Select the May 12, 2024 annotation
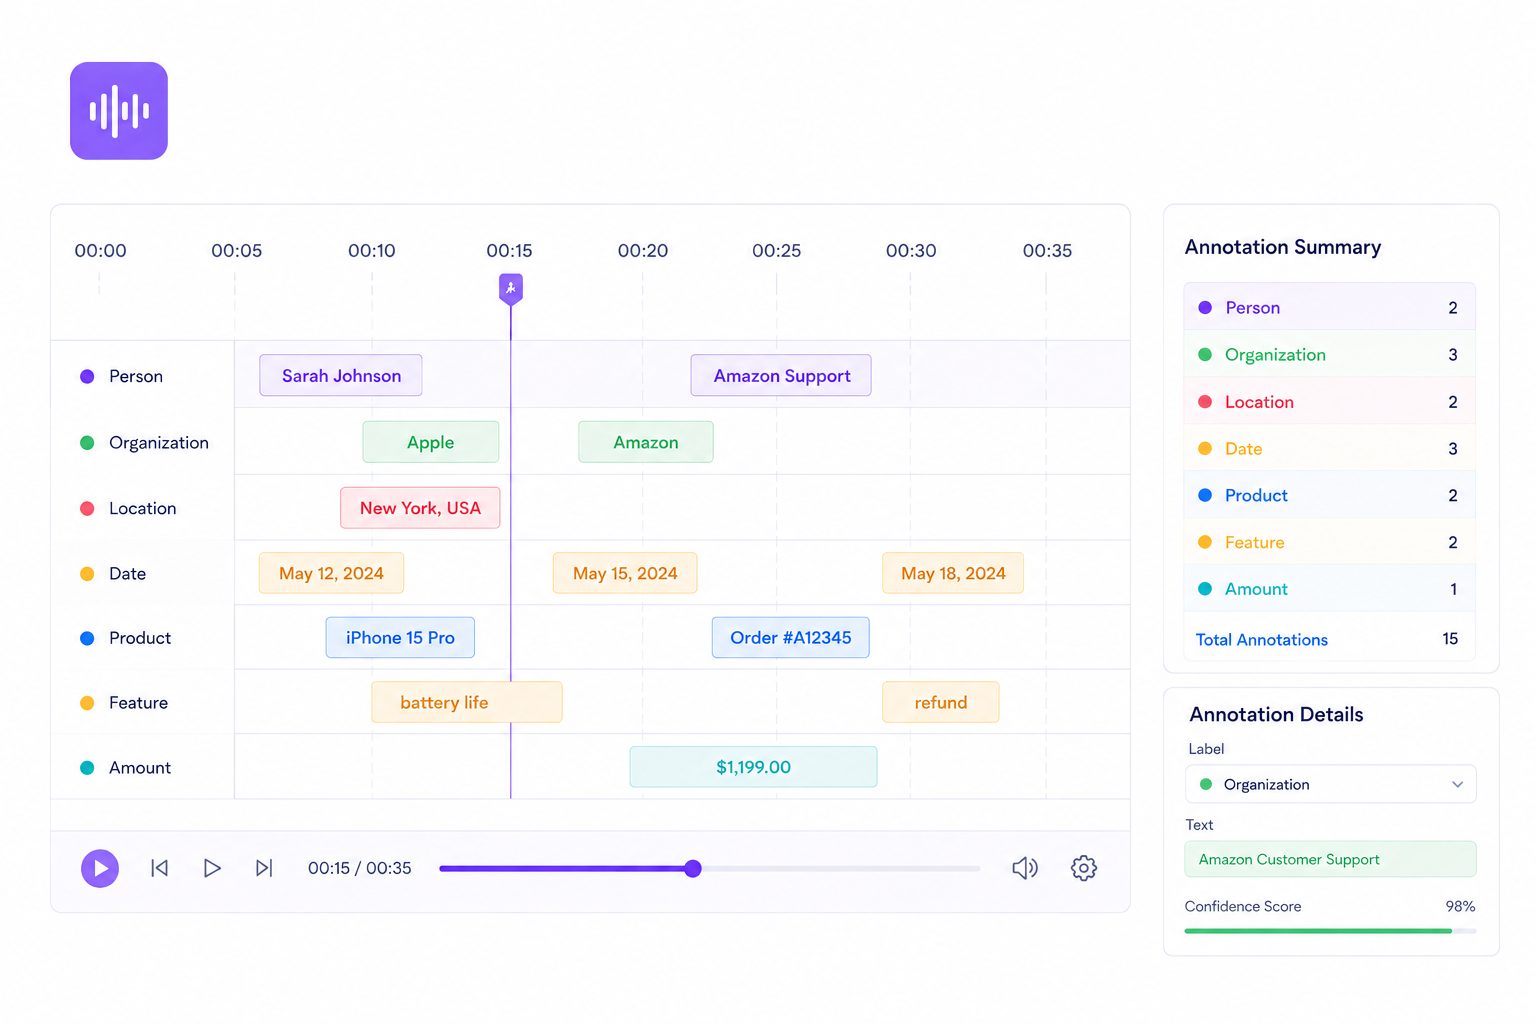The width and height of the screenshot is (1536, 1024). 331,573
